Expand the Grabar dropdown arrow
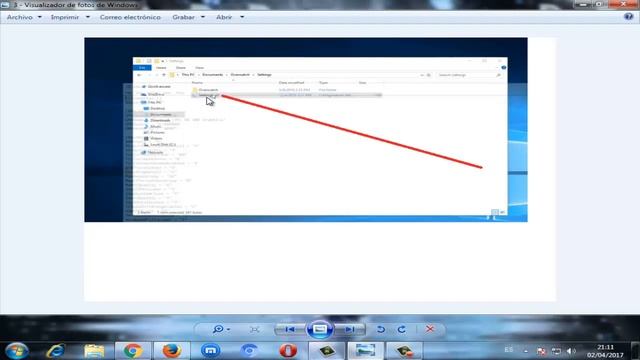This screenshot has width=640, height=360. (203, 17)
